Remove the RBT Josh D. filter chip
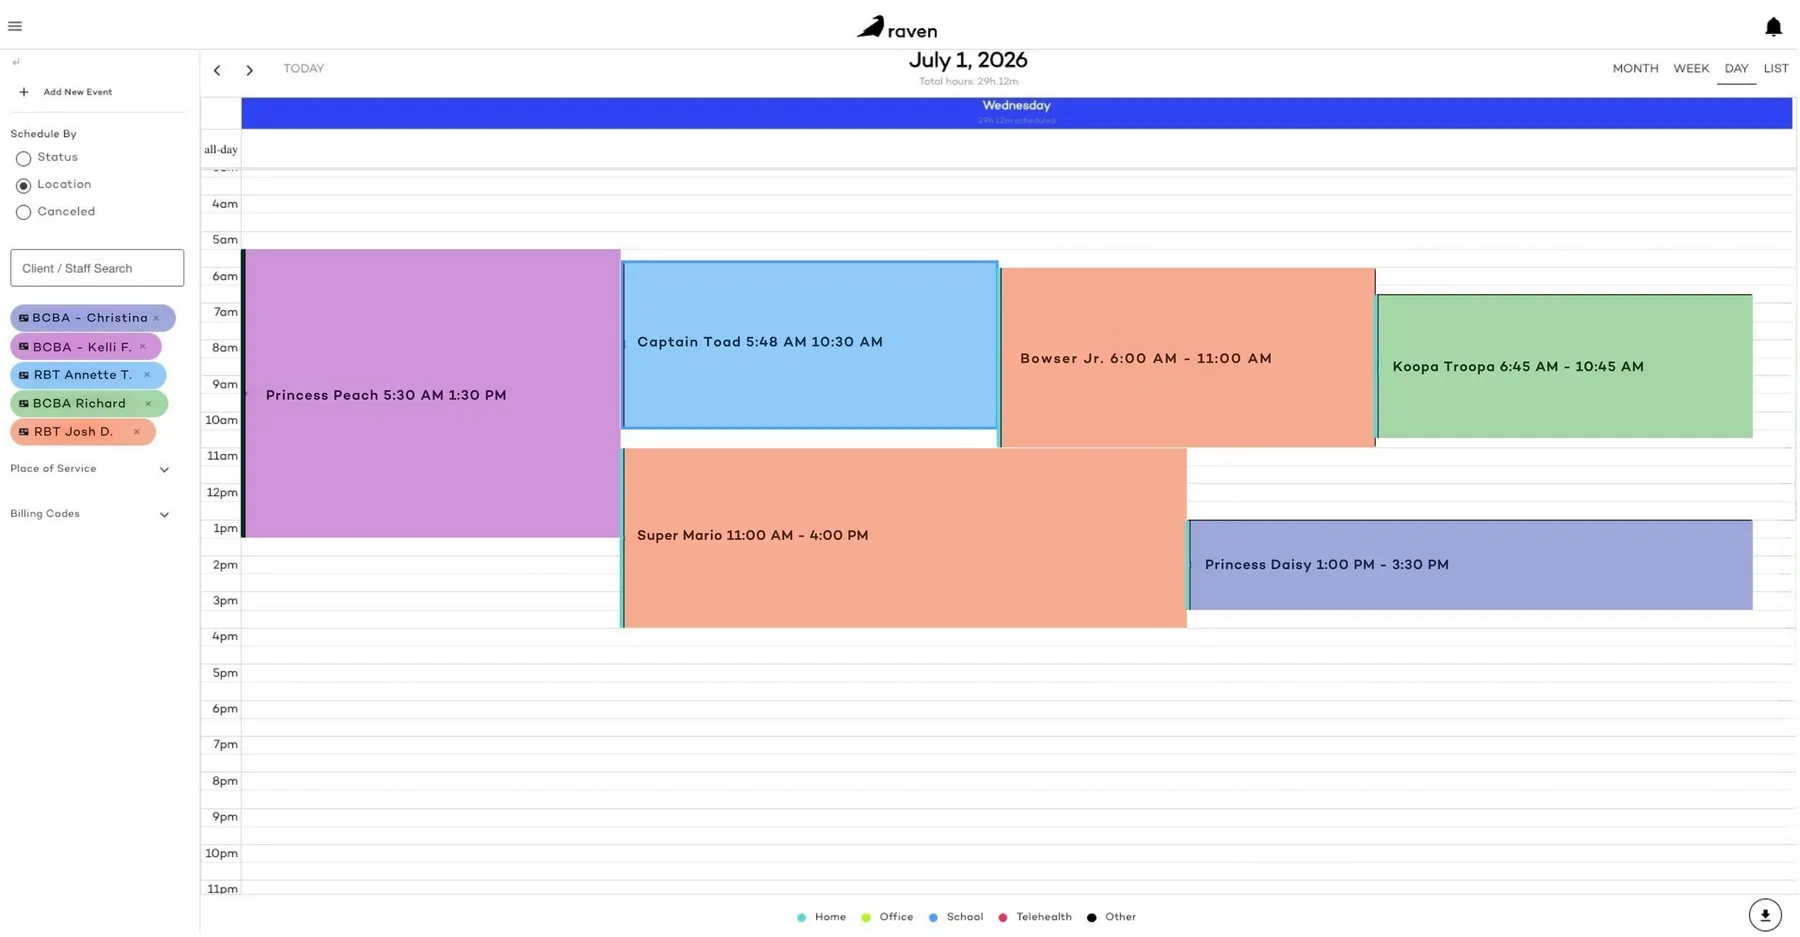The image size is (1800, 937). pyautogui.click(x=137, y=432)
